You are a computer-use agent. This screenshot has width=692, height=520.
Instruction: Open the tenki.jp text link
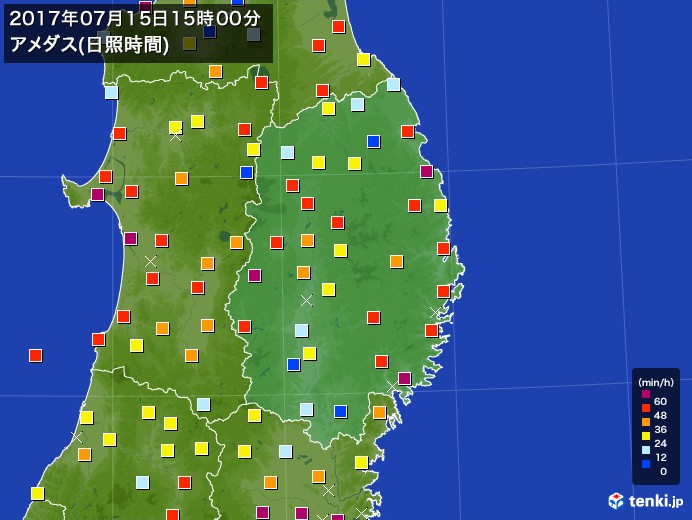[656, 501]
